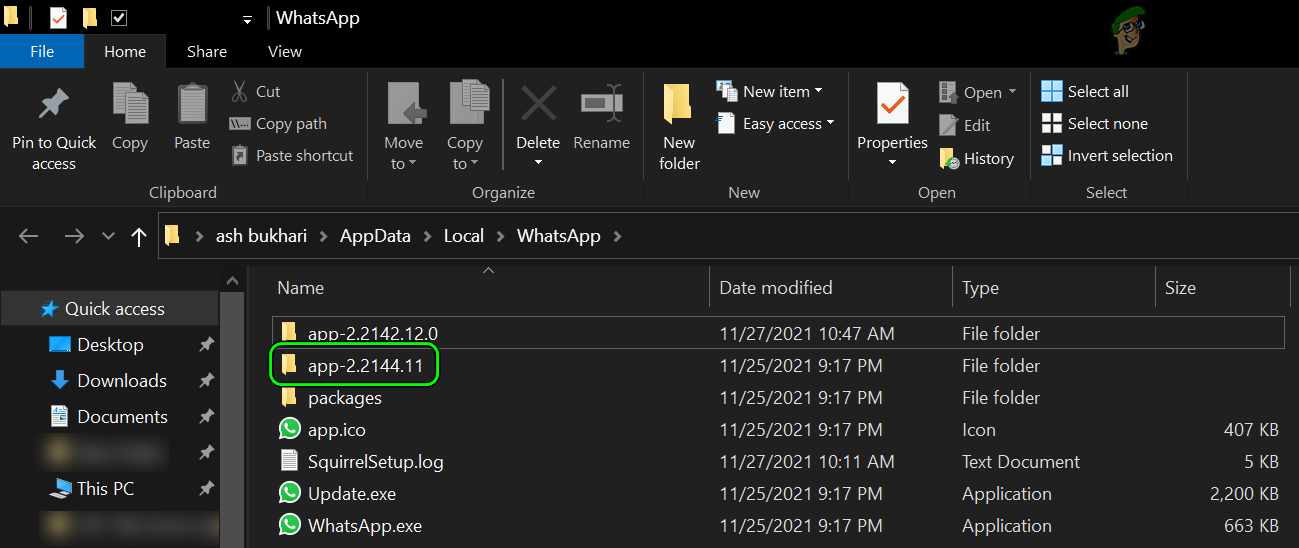Click Invert selection in the ribbon
Image resolution: width=1299 pixels, height=548 pixels.
click(x=1107, y=156)
